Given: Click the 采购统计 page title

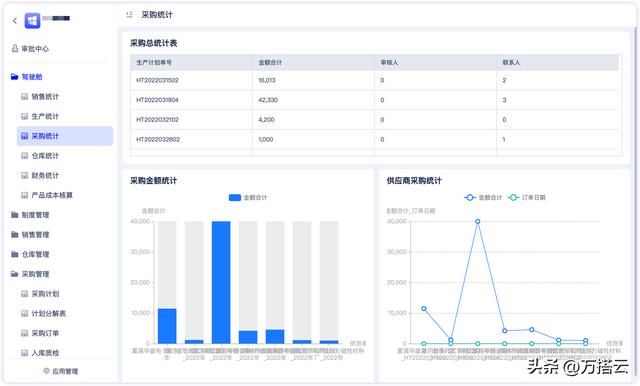Looking at the screenshot, I should (x=157, y=15).
